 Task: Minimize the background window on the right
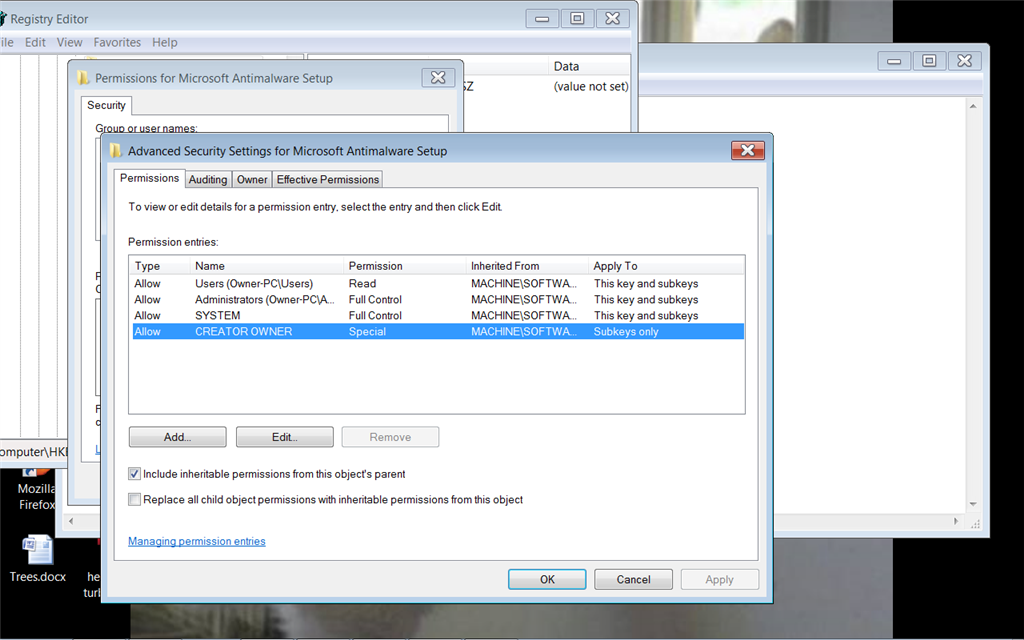click(x=894, y=61)
